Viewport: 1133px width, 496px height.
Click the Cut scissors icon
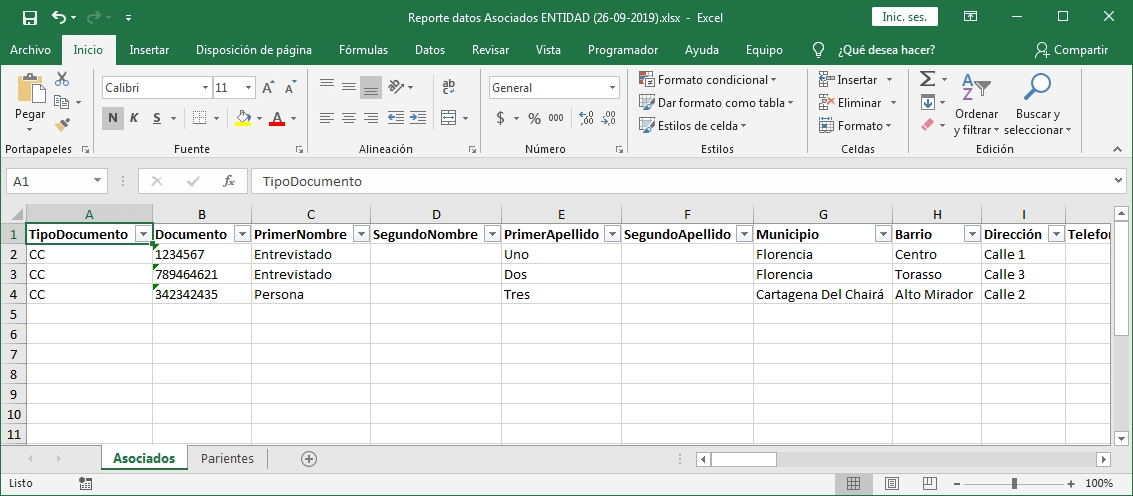point(62,80)
